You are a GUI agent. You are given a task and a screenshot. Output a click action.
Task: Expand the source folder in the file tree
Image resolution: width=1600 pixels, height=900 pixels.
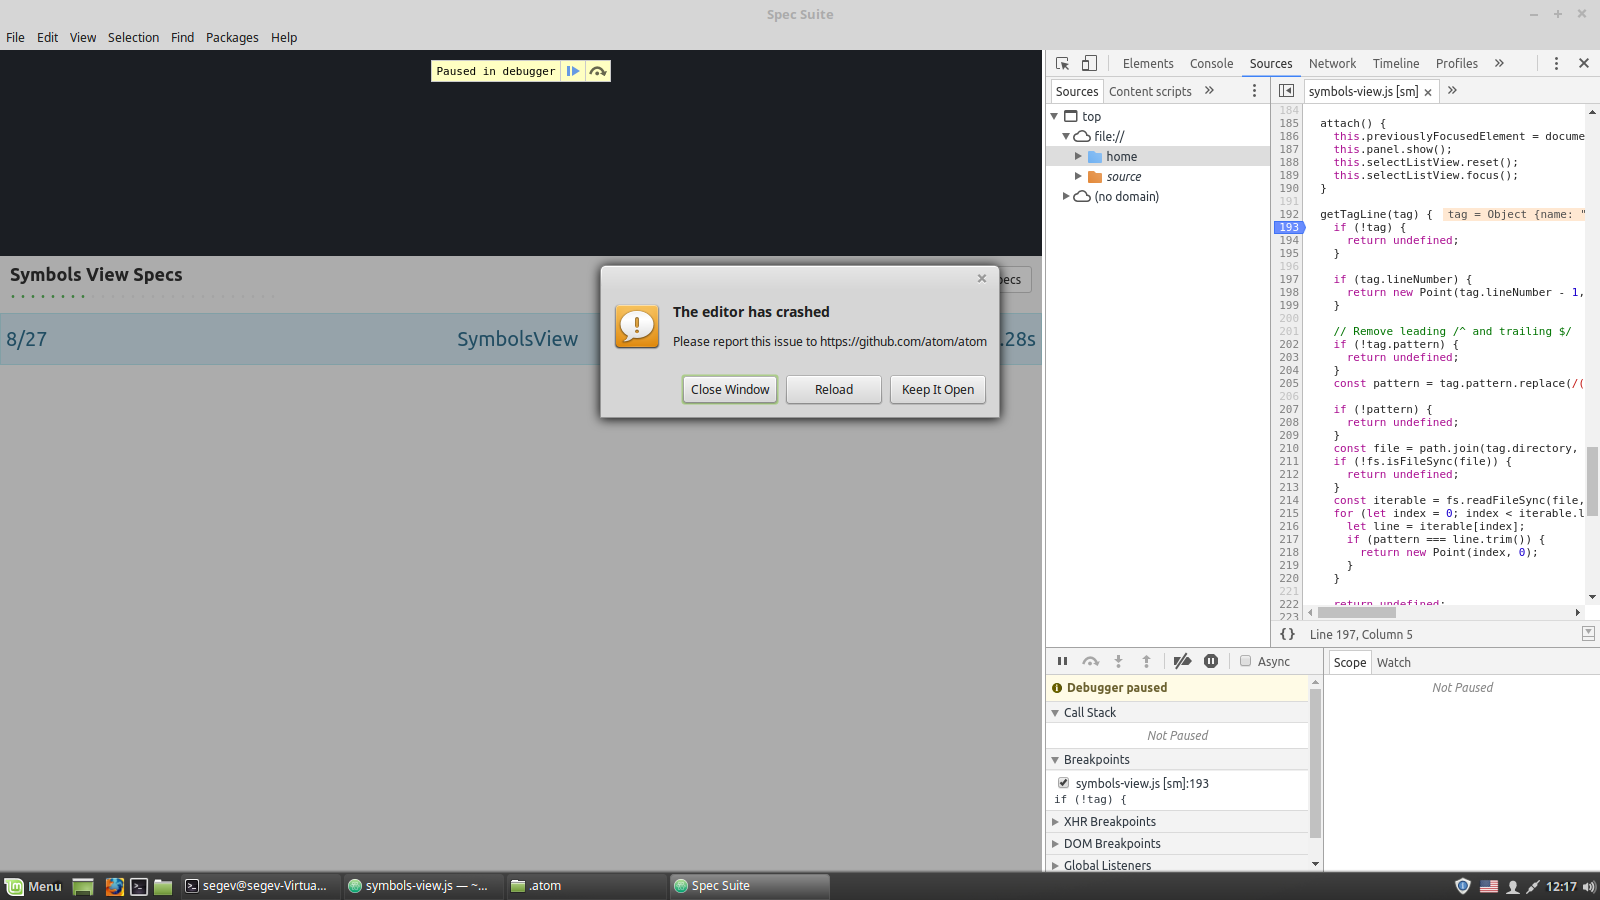[1078, 176]
